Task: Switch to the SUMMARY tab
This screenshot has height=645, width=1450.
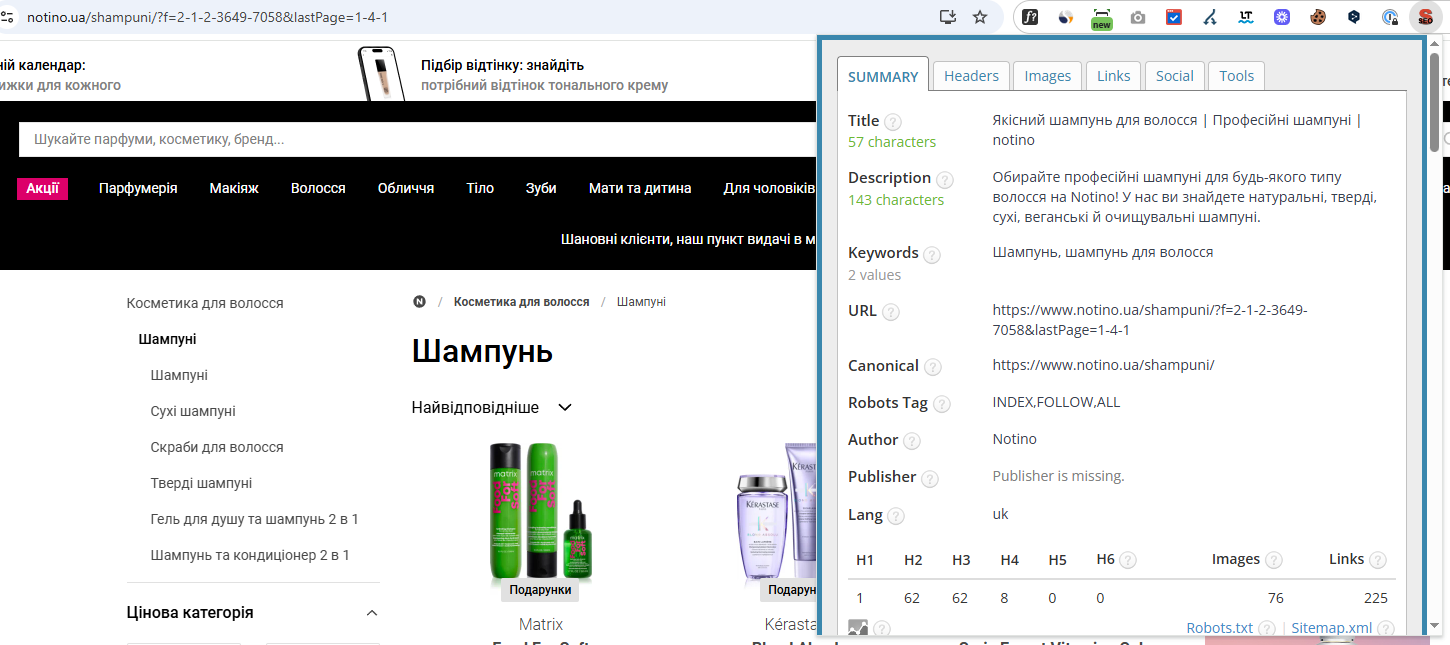Action: [883, 76]
